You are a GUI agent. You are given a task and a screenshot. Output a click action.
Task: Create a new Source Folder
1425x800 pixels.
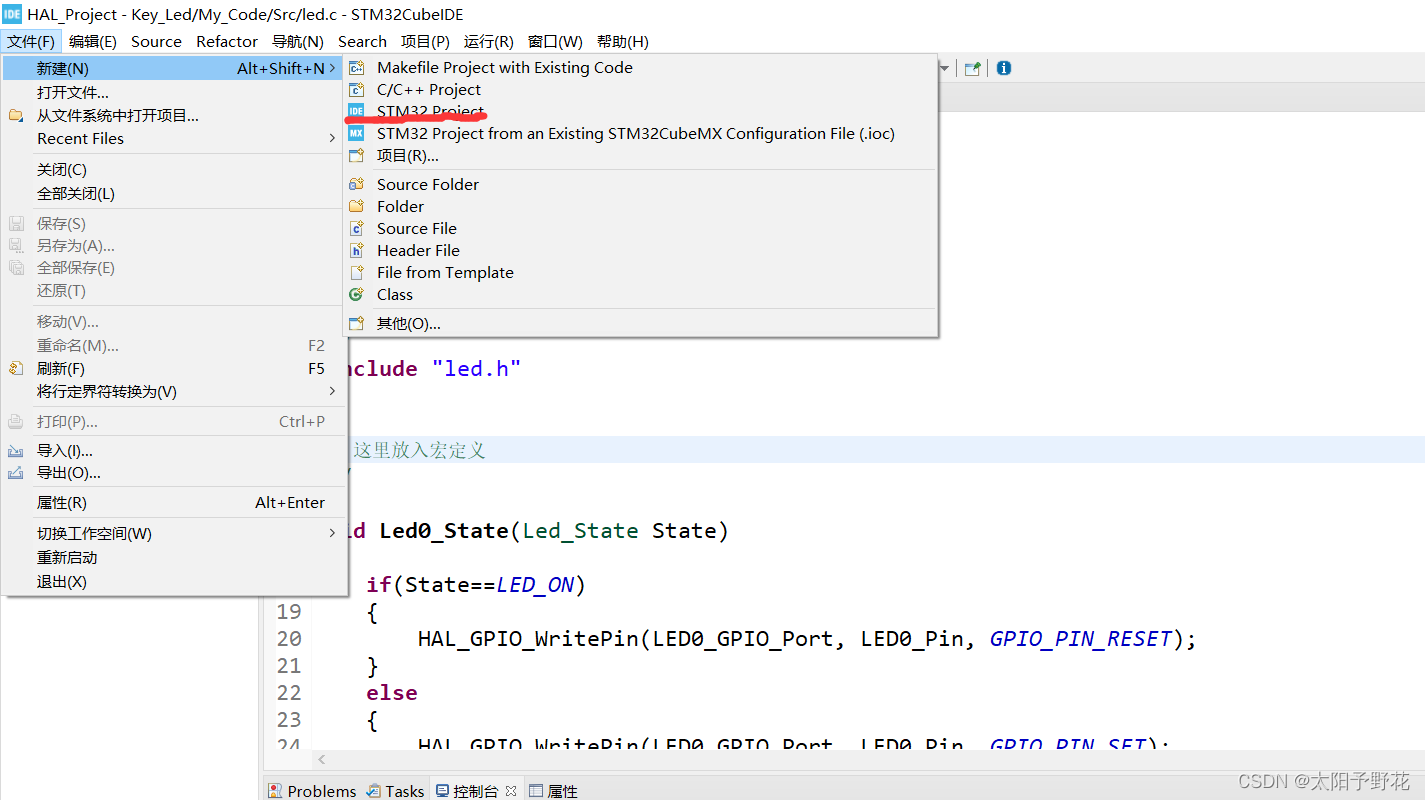(640, 184)
